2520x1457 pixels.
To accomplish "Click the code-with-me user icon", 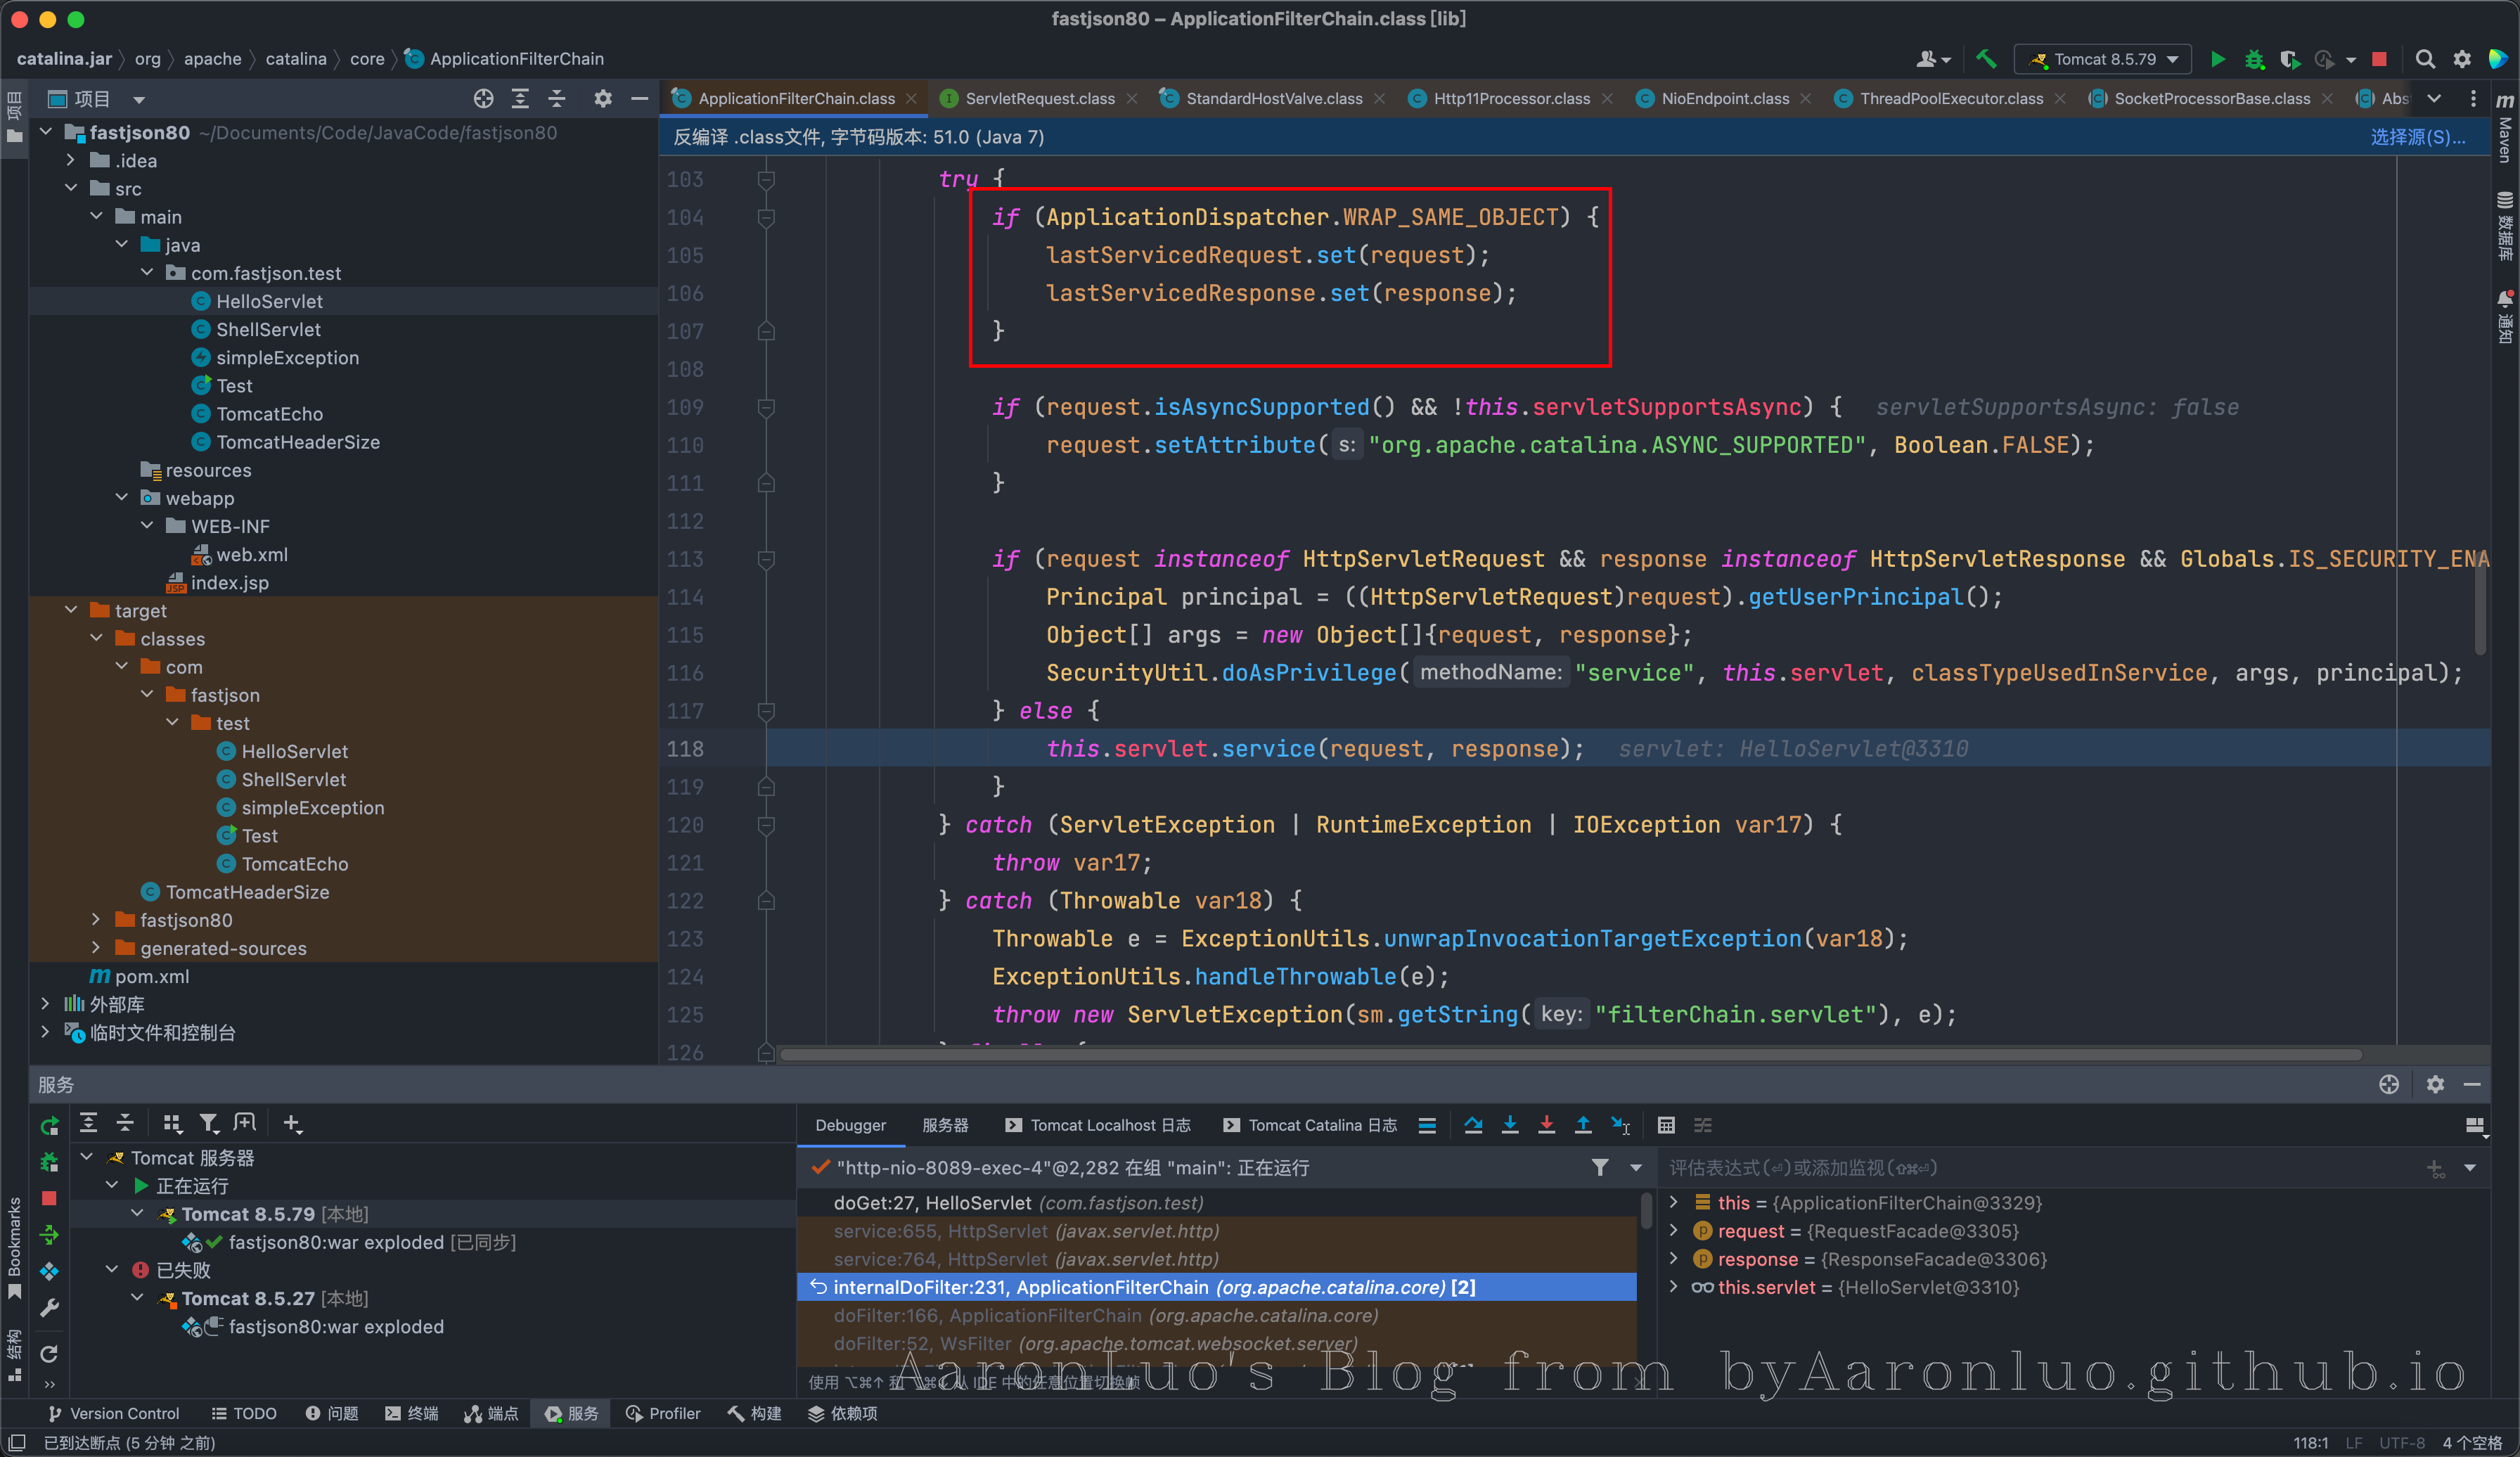I will pyautogui.click(x=1933, y=59).
